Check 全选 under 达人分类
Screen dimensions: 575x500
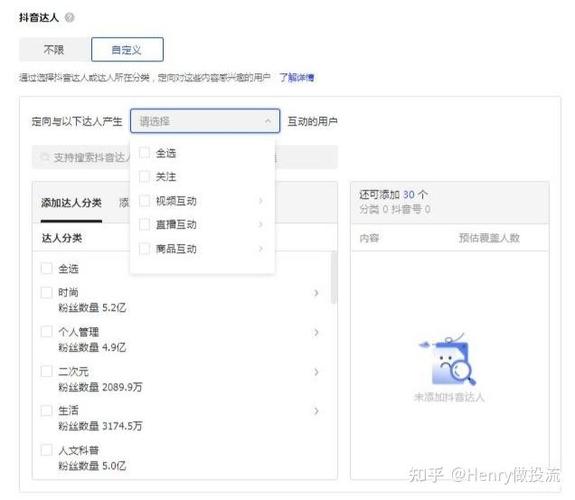47,269
